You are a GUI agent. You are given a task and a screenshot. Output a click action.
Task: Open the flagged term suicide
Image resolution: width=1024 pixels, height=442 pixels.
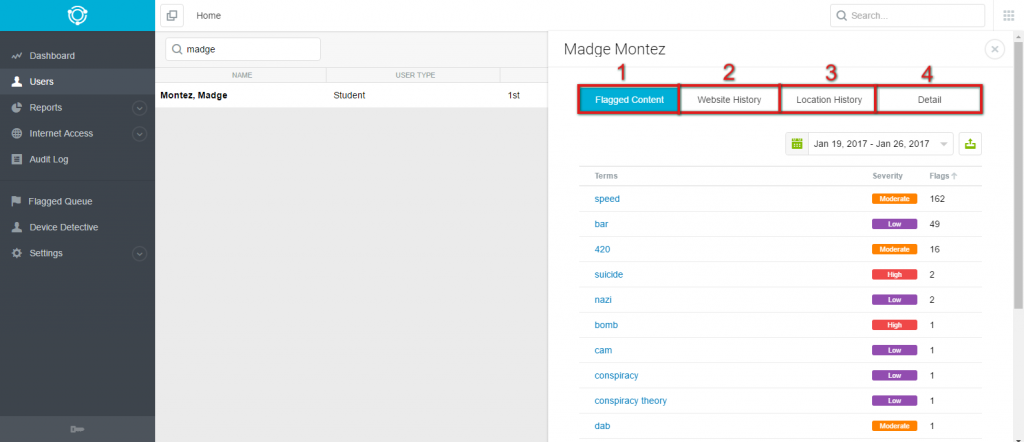click(609, 274)
